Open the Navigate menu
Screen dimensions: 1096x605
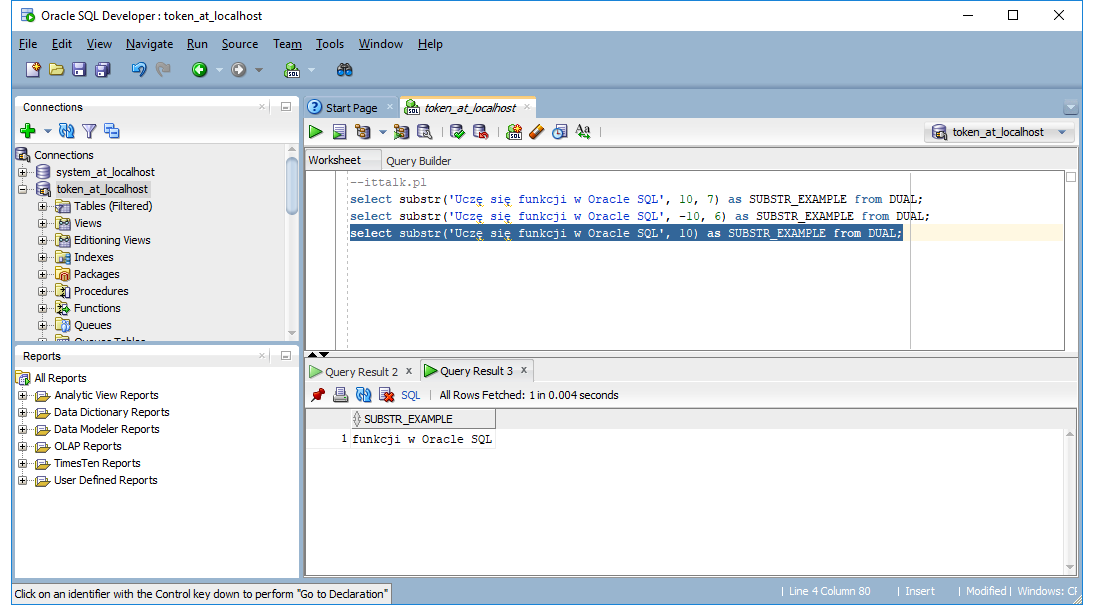[150, 44]
